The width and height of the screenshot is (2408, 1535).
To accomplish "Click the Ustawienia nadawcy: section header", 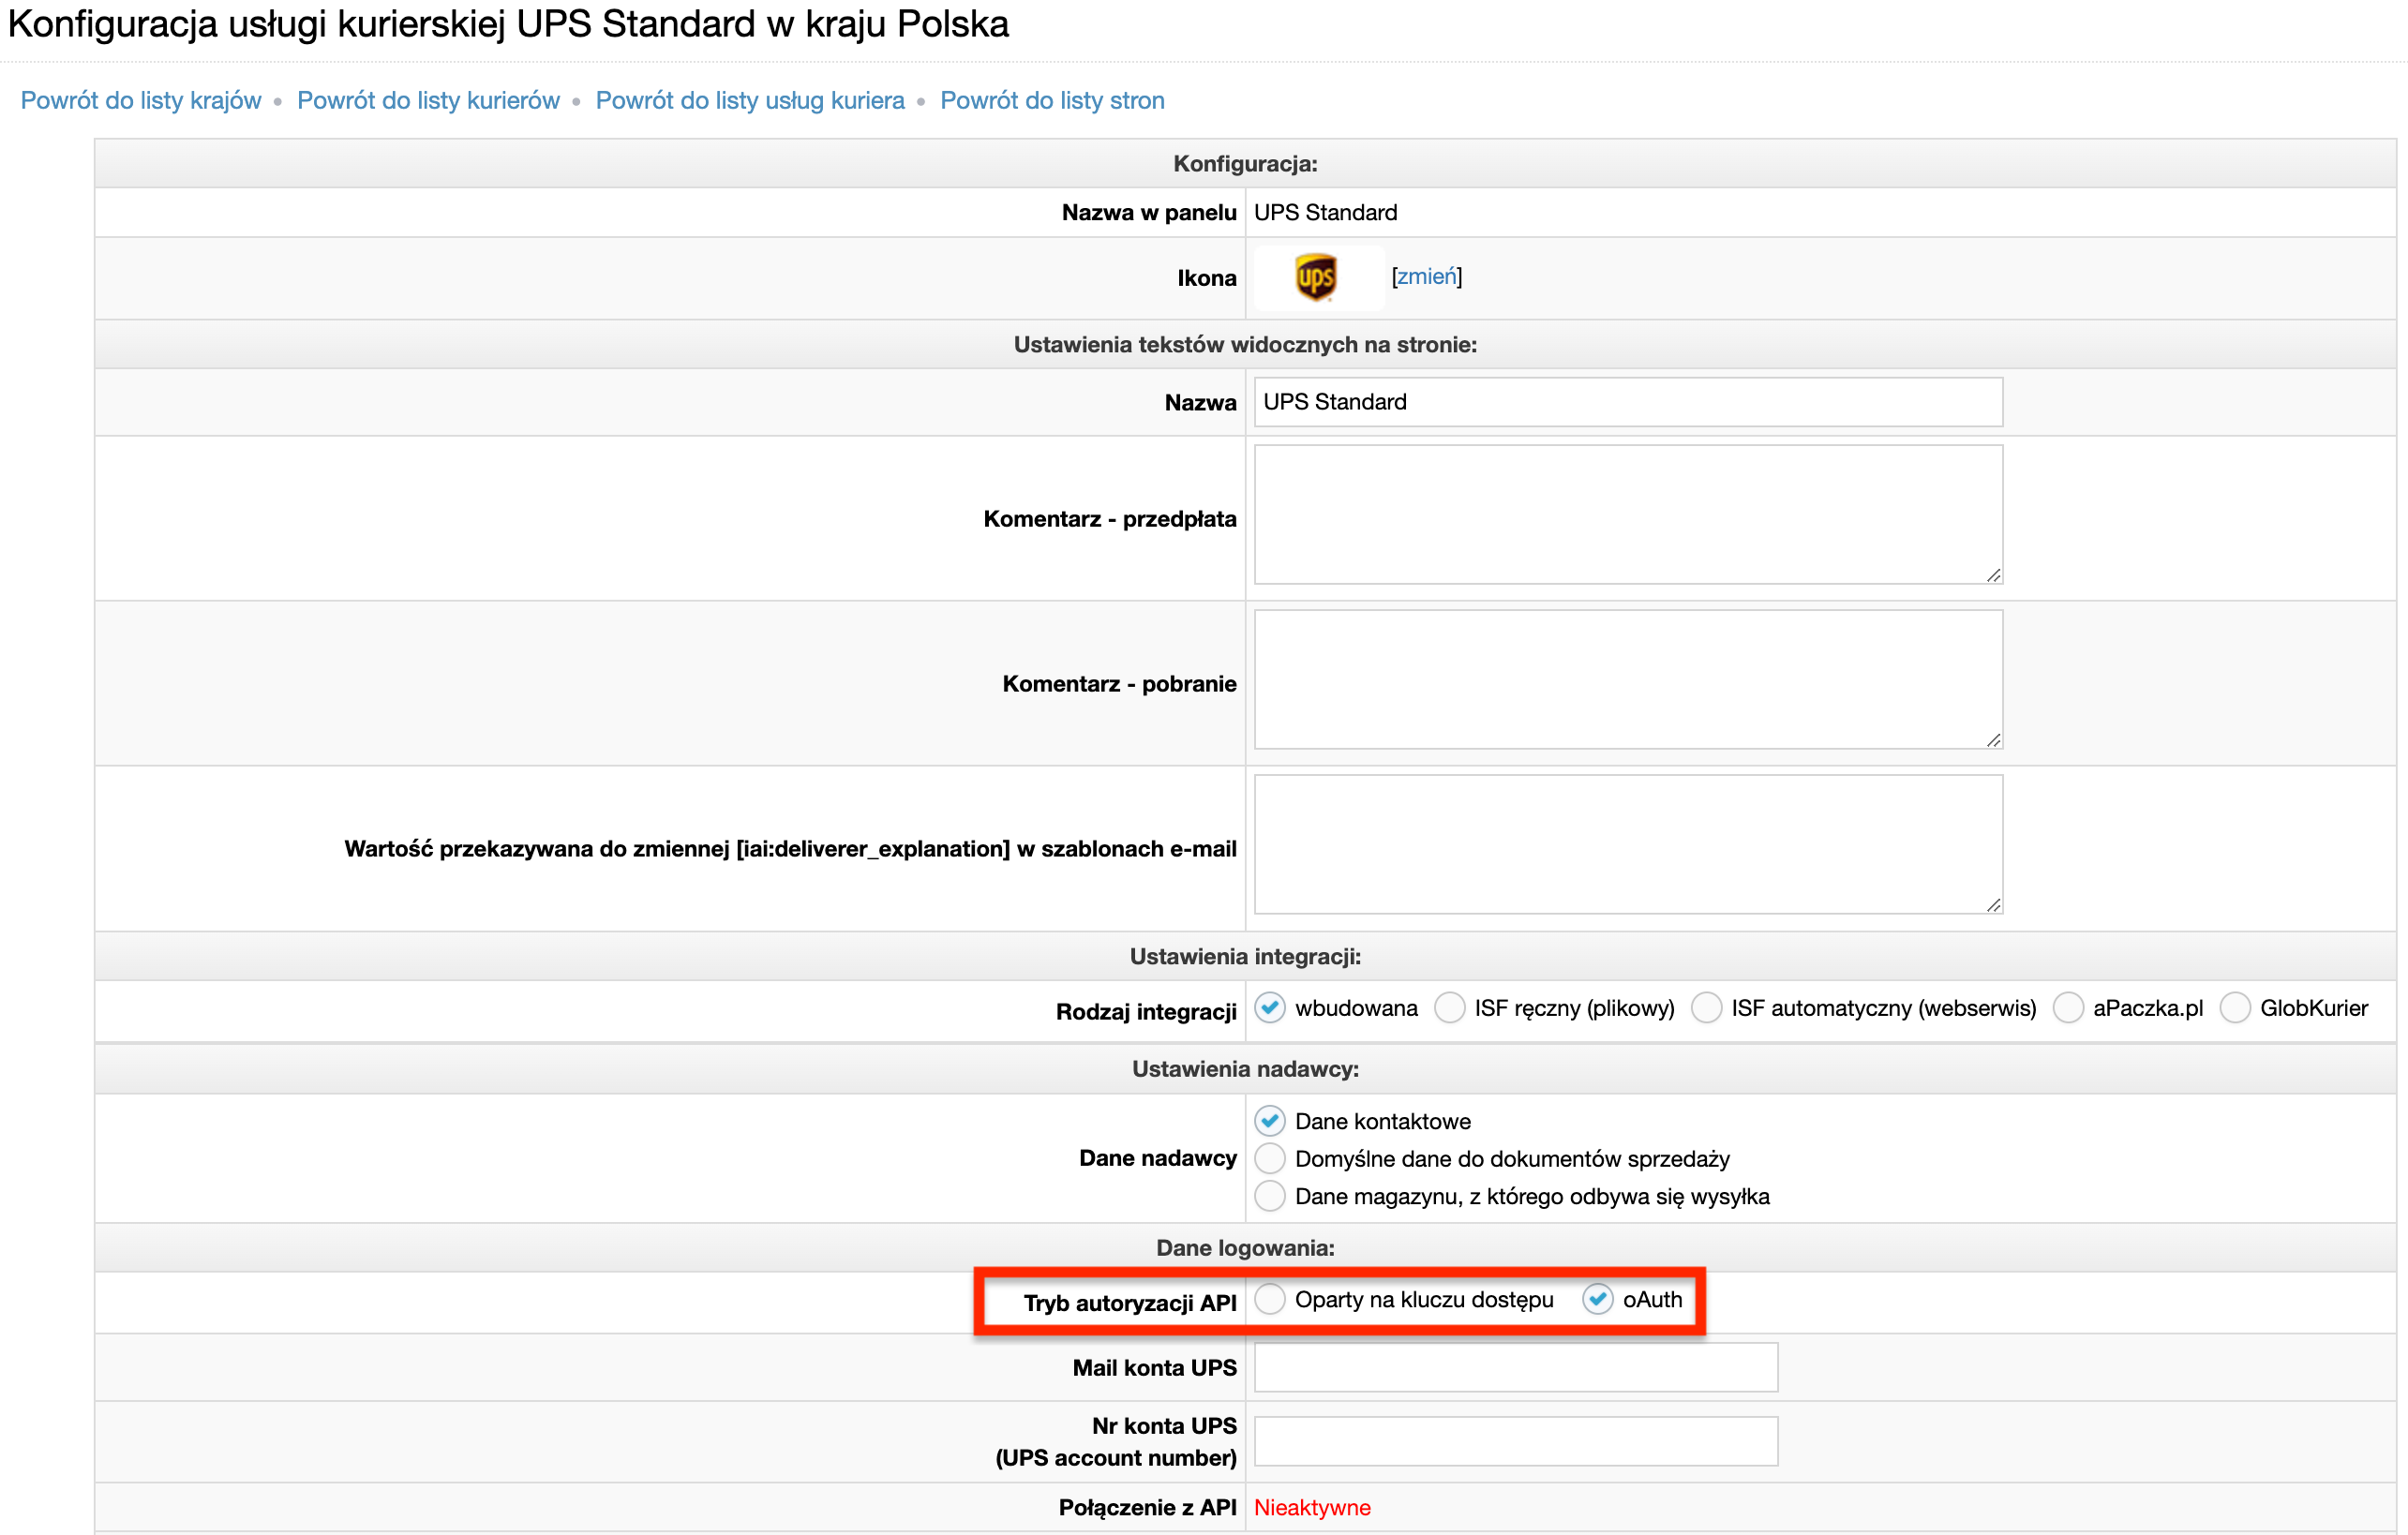I will pyautogui.click(x=1245, y=1069).
